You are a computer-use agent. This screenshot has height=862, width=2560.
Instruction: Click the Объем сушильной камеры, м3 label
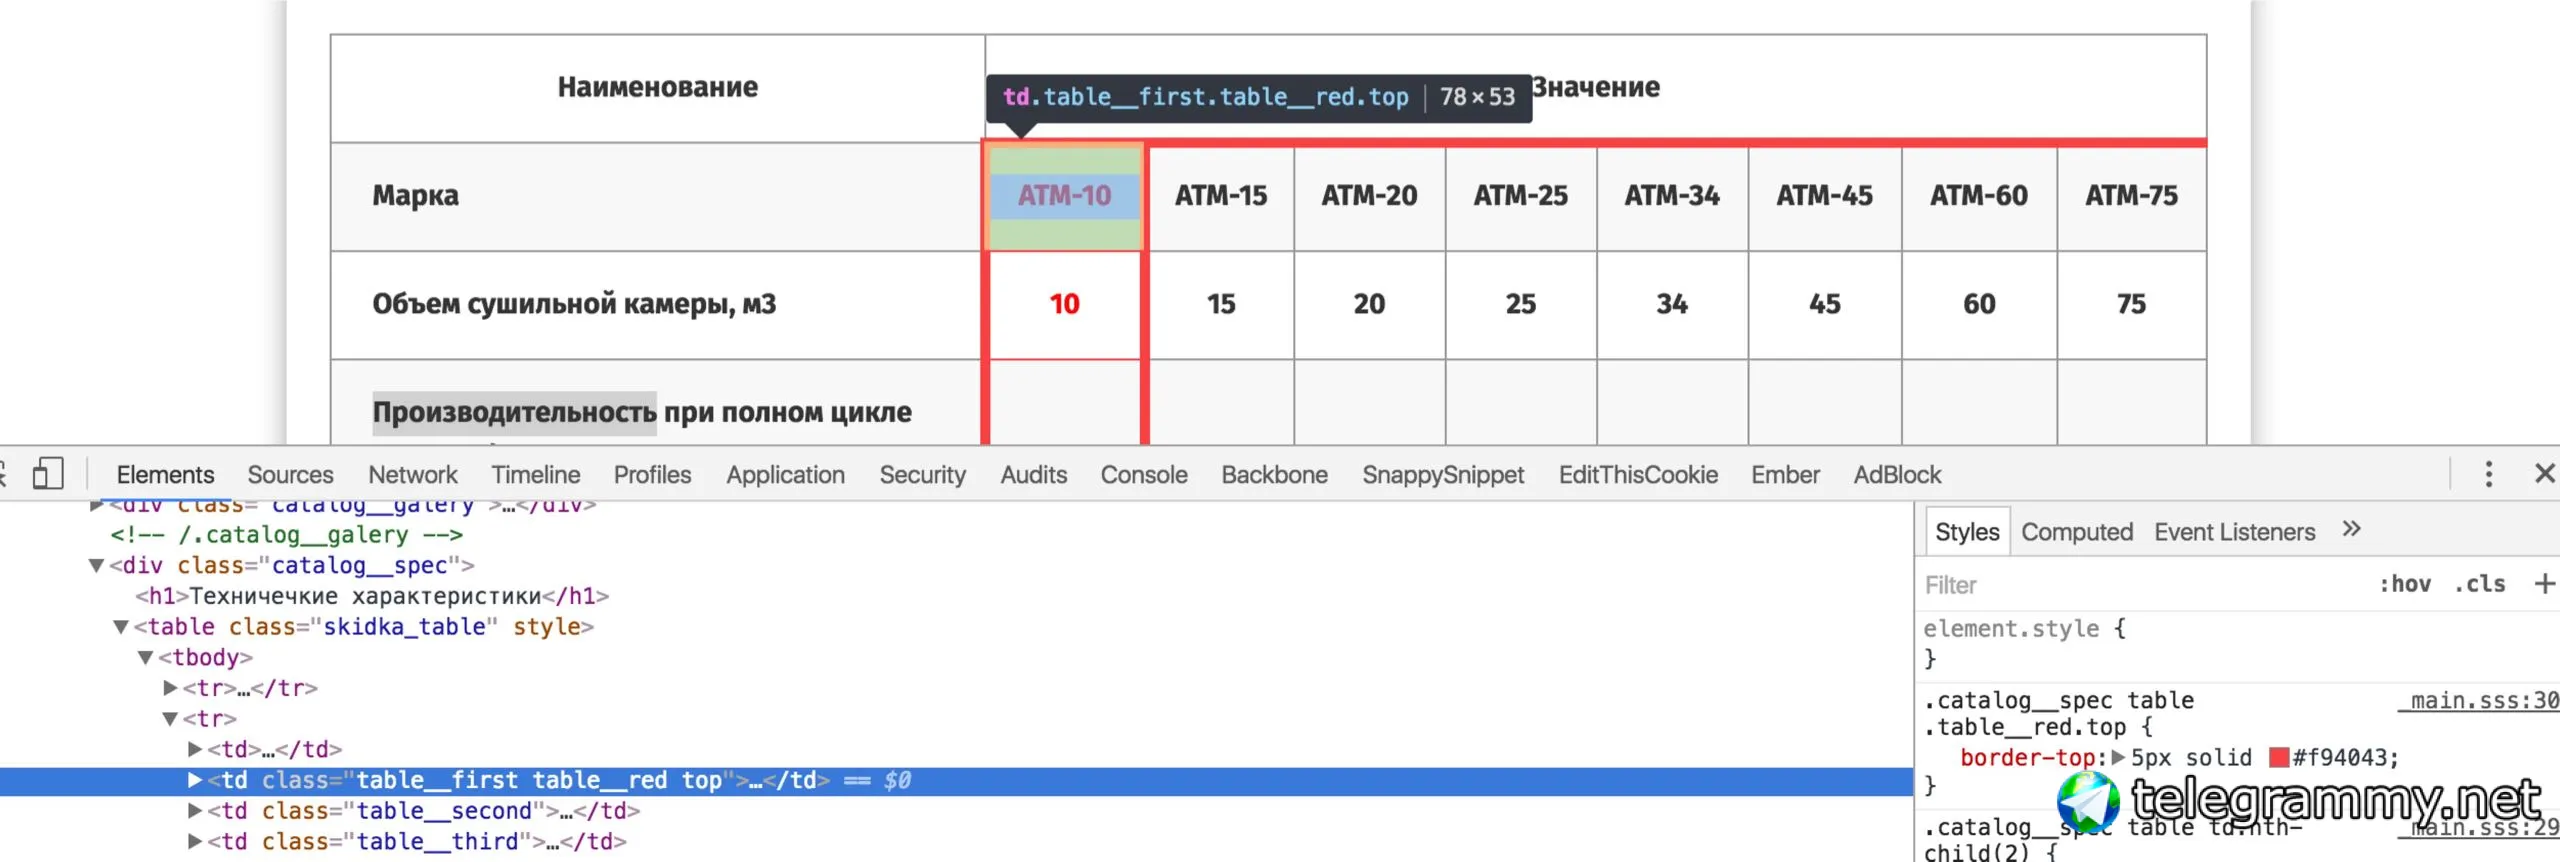574,304
